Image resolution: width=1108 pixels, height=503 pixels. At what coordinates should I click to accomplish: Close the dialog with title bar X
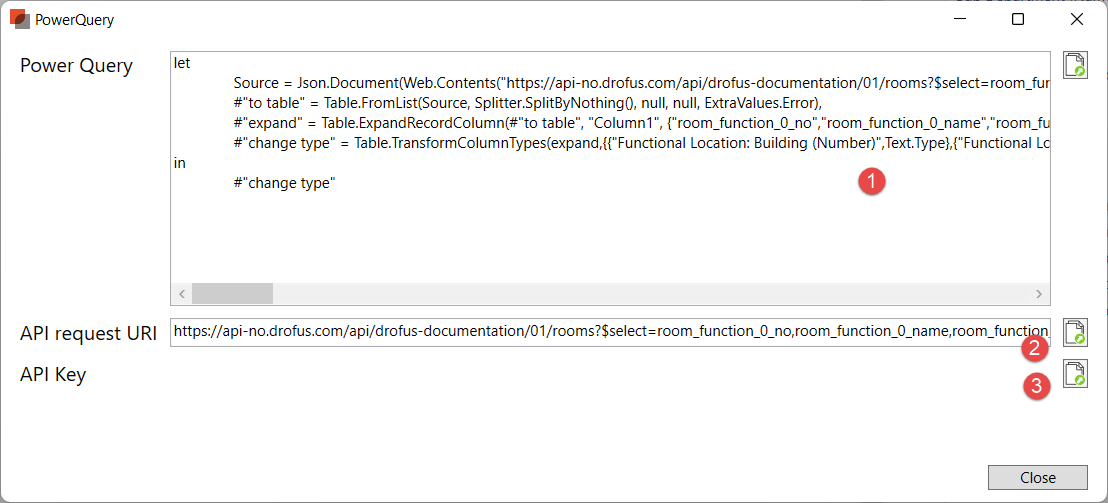(1077, 19)
